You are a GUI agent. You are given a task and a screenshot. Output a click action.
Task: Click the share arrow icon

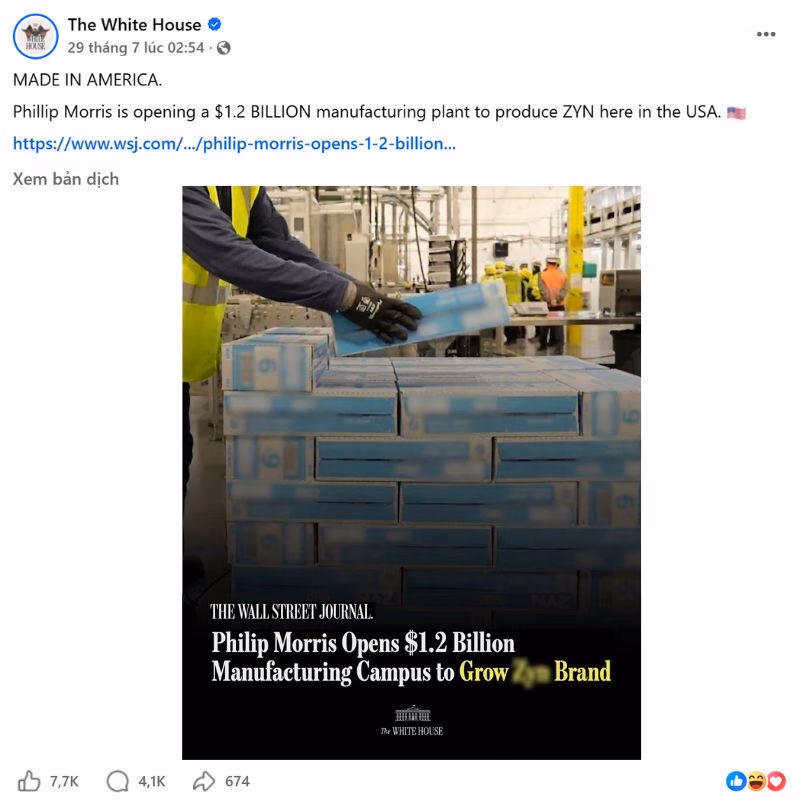coord(204,781)
